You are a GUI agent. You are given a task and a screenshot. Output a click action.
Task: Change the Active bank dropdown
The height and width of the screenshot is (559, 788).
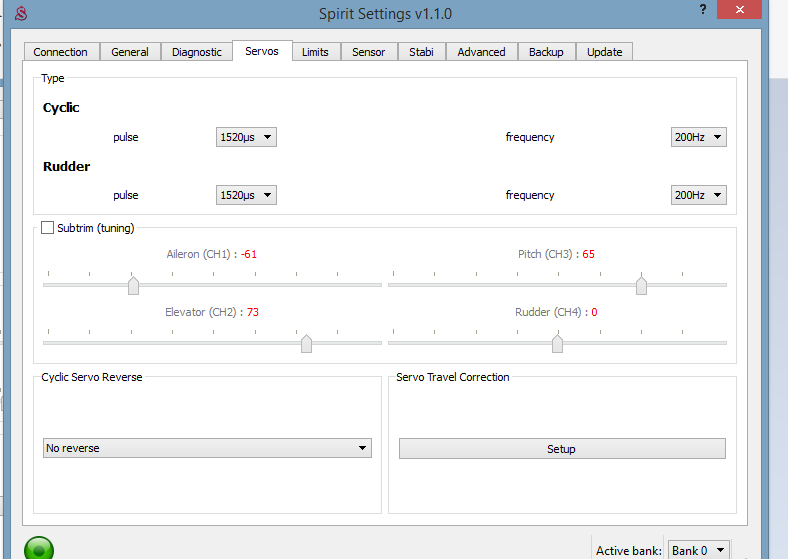click(699, 550)
